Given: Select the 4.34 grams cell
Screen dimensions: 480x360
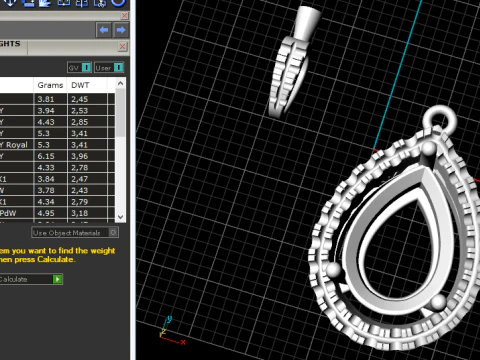Looking at the screenshot, I should pyautogui.click(x=50, y=201).
